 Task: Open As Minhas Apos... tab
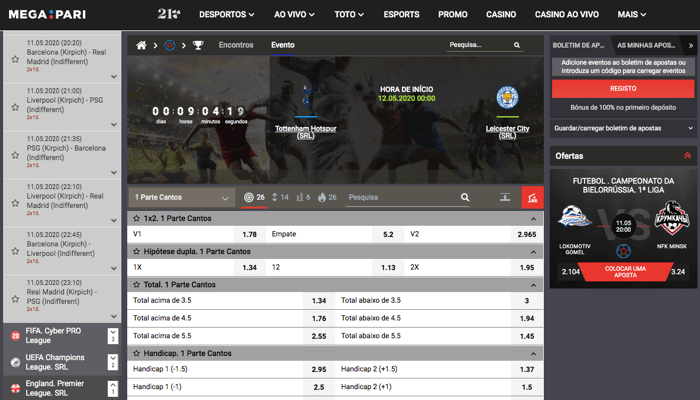click(646, 46)
